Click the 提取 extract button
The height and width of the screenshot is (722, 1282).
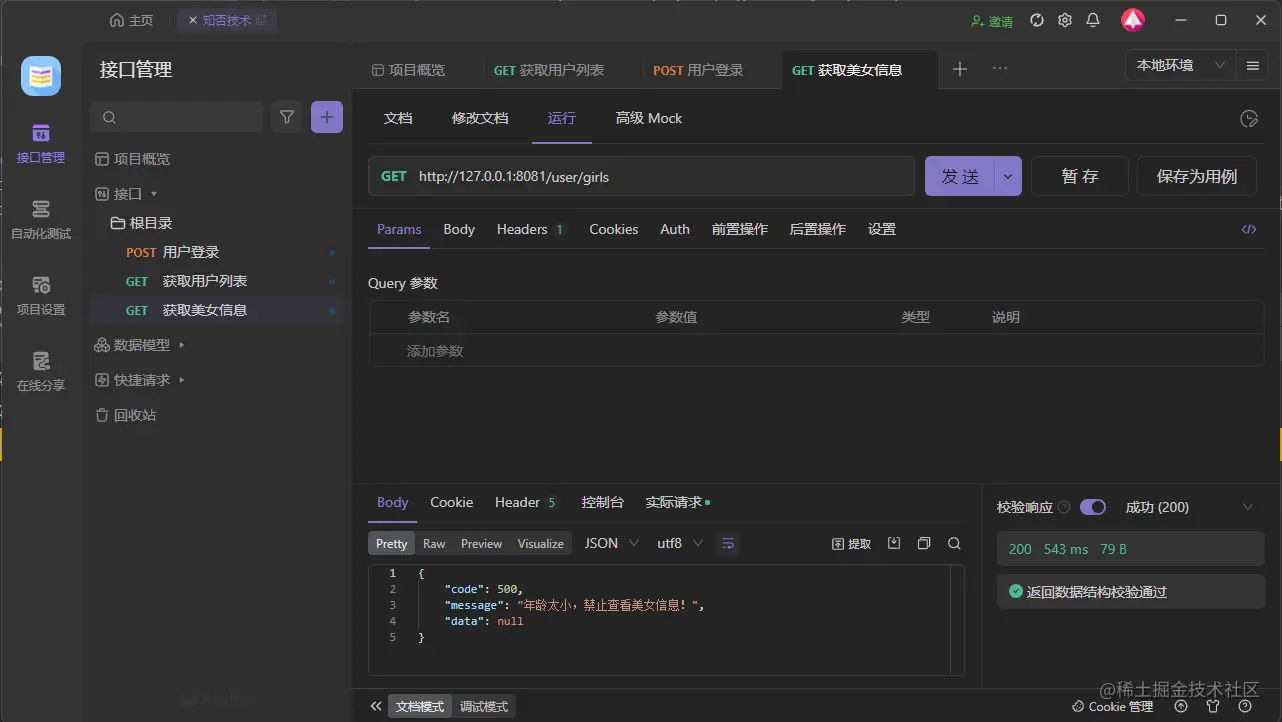tap(852, 544)
